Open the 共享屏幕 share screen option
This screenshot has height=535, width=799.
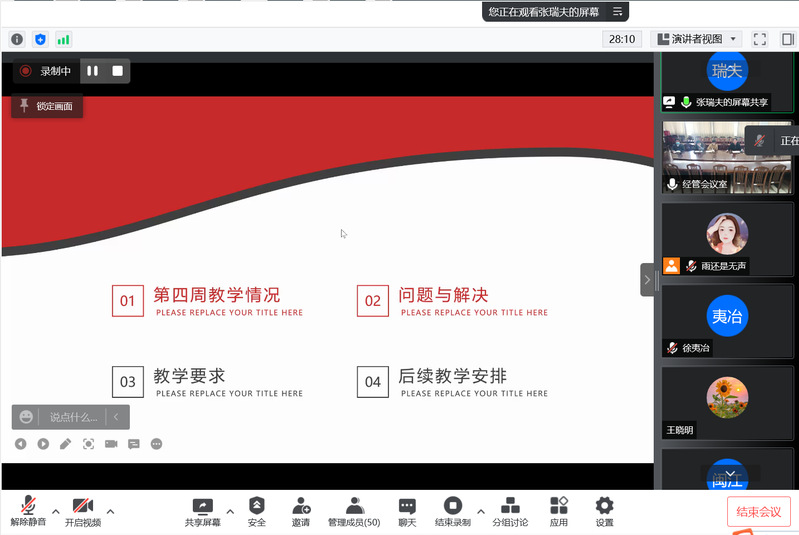coord(202,506)
